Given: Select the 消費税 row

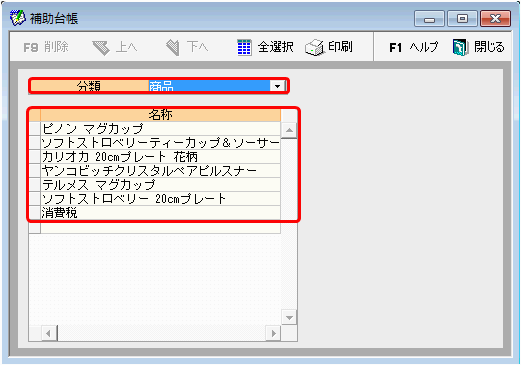Looking at the screenshot, I should click(x=161, y=213).
